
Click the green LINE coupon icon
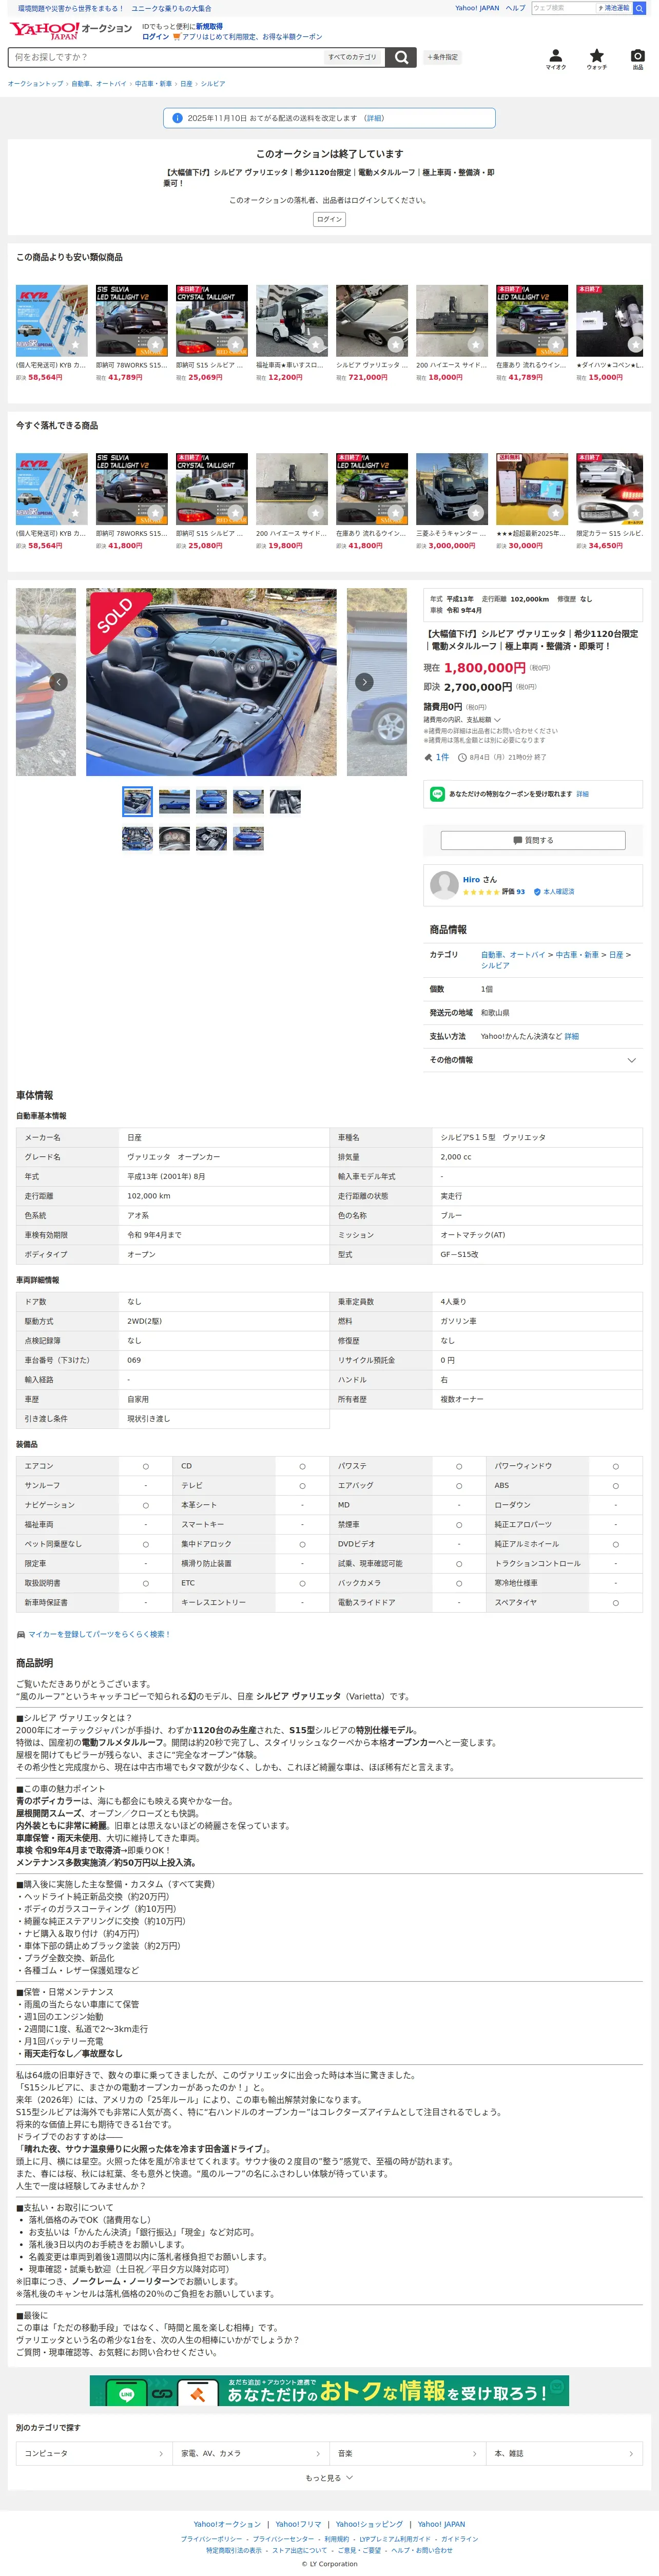tap(437, 794)
